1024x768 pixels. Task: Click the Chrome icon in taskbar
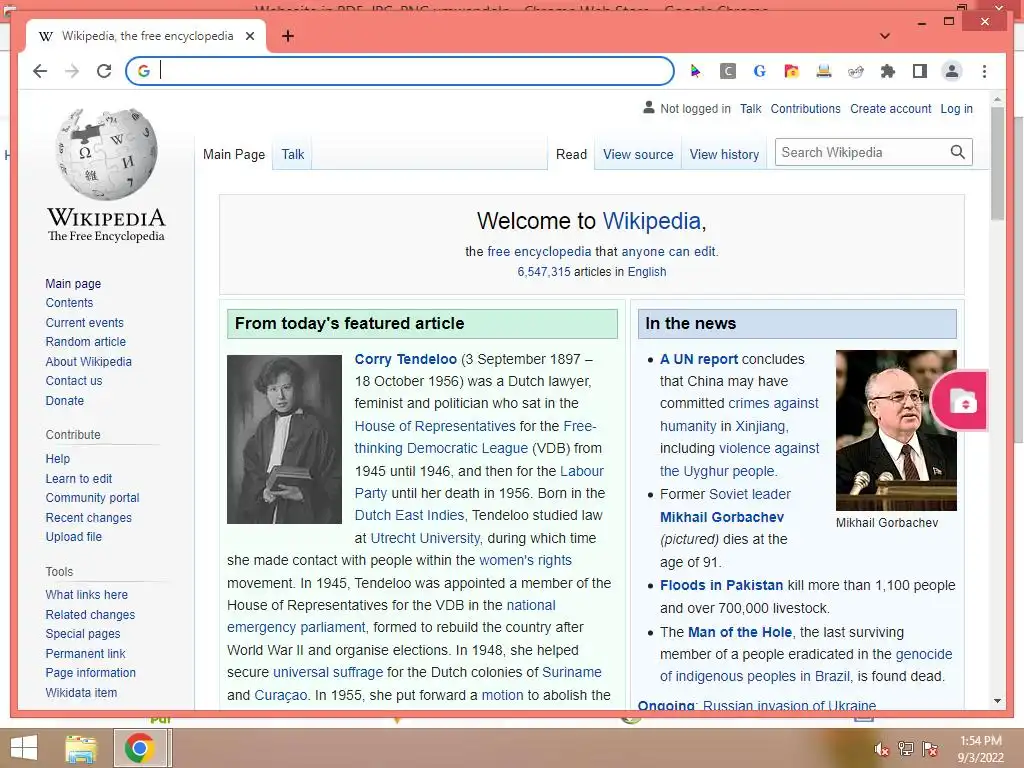coord(139,748)
